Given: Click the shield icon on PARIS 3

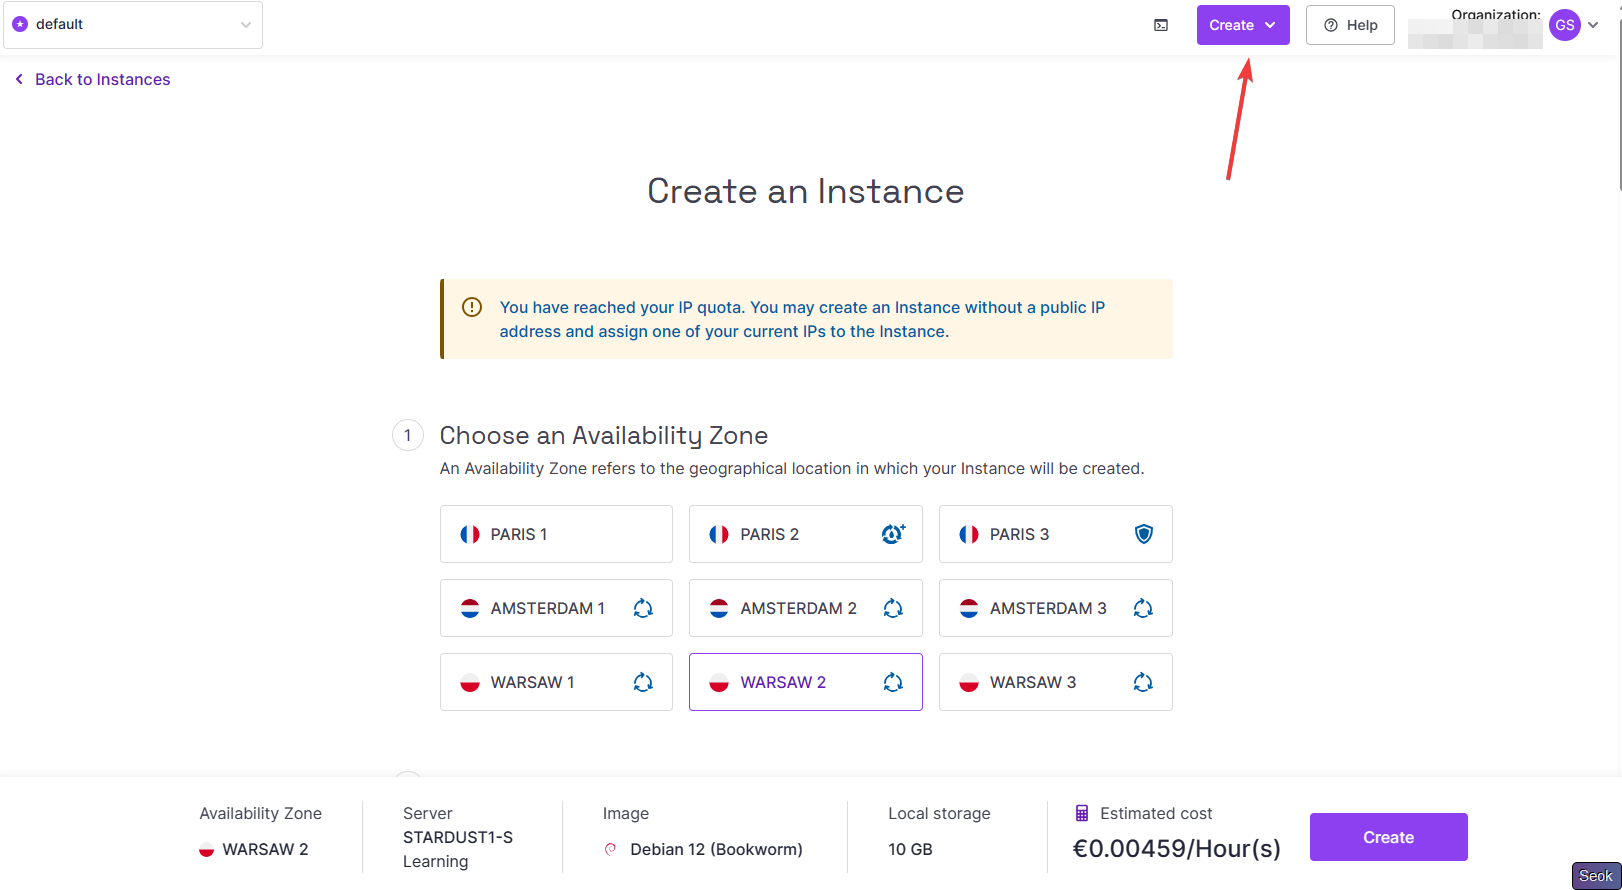Looking at the screenshot, I should click(1144, 534).
